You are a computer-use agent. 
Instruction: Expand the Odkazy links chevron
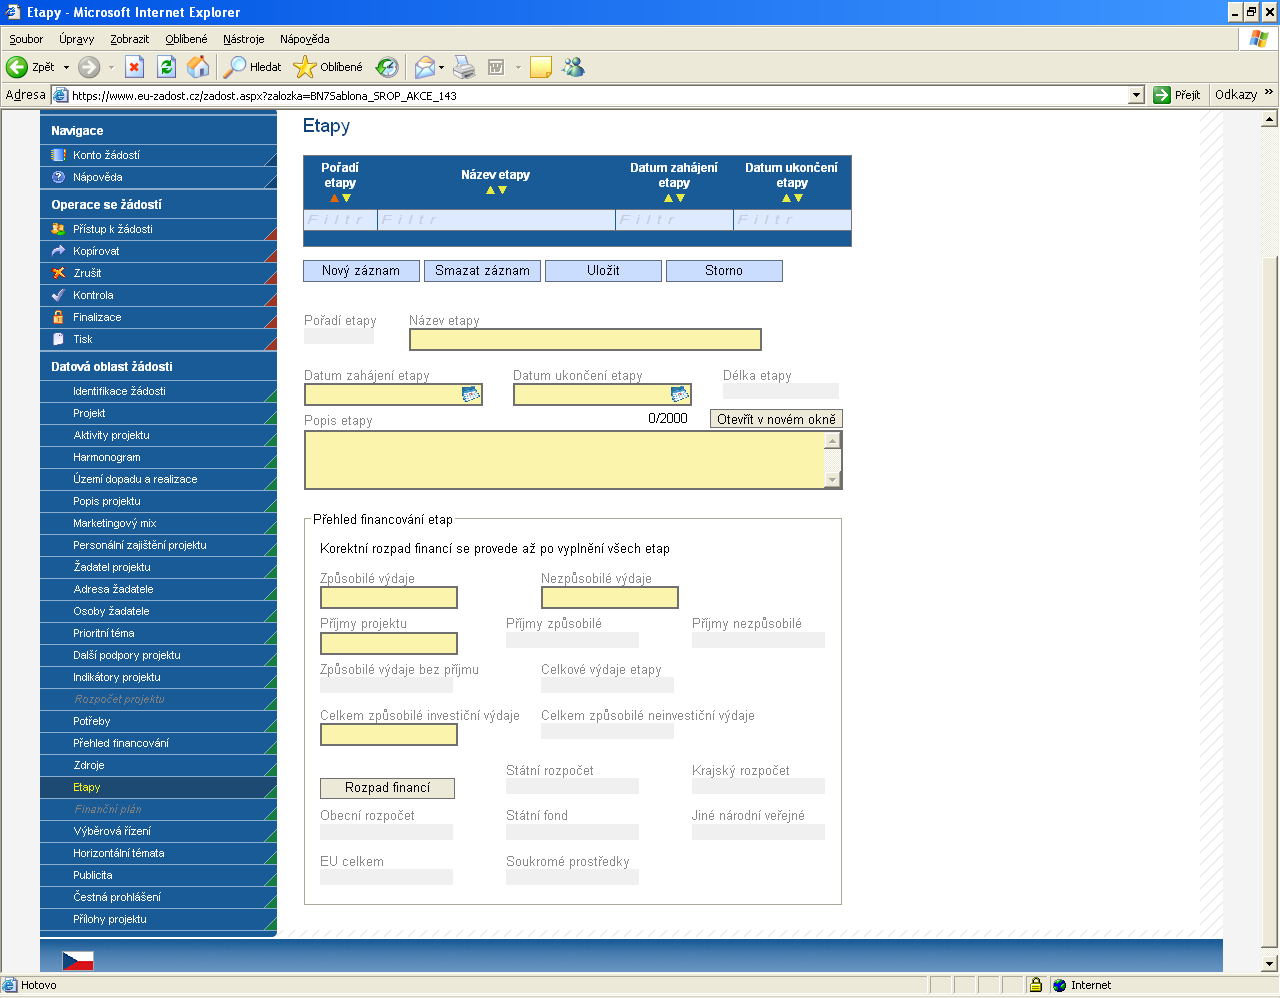(x=1269, y=93)
